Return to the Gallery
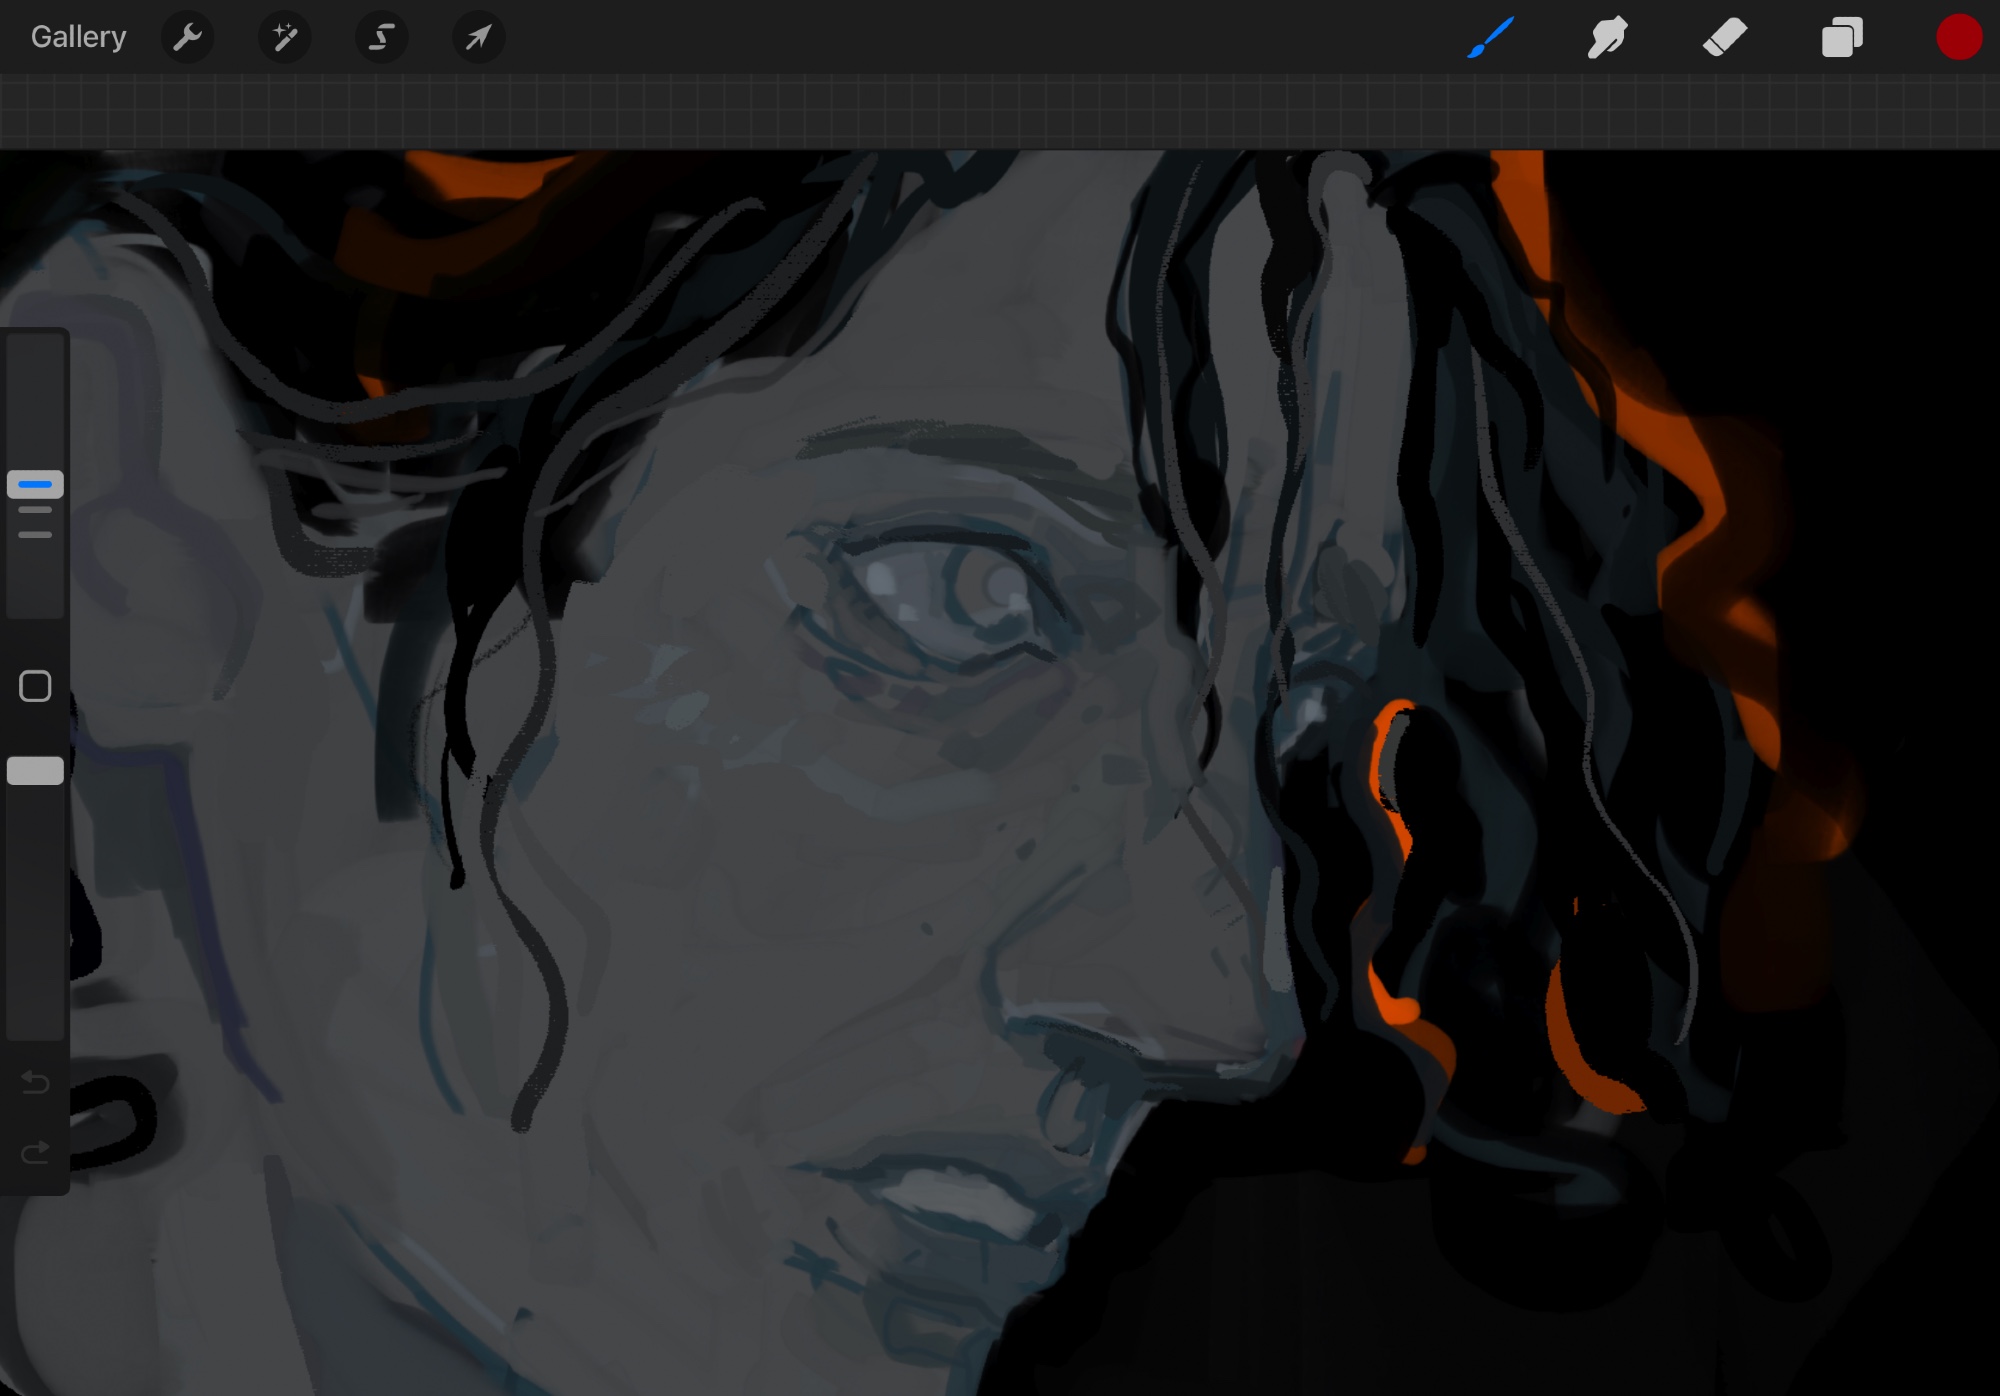This screenshot has height=1396, width=2000. [78, 38]
